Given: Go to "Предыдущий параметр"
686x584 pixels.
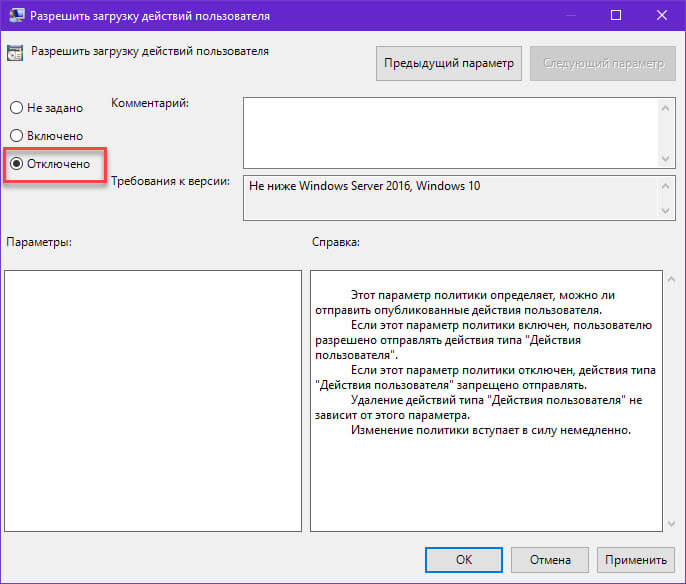Looking at the screenshot, I should pos(448,63).
